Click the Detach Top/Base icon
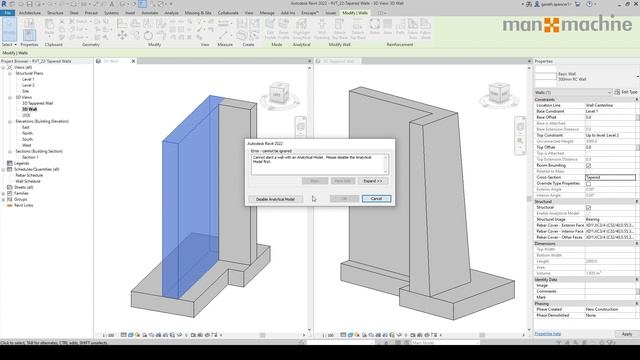 (x=358, y=29)
